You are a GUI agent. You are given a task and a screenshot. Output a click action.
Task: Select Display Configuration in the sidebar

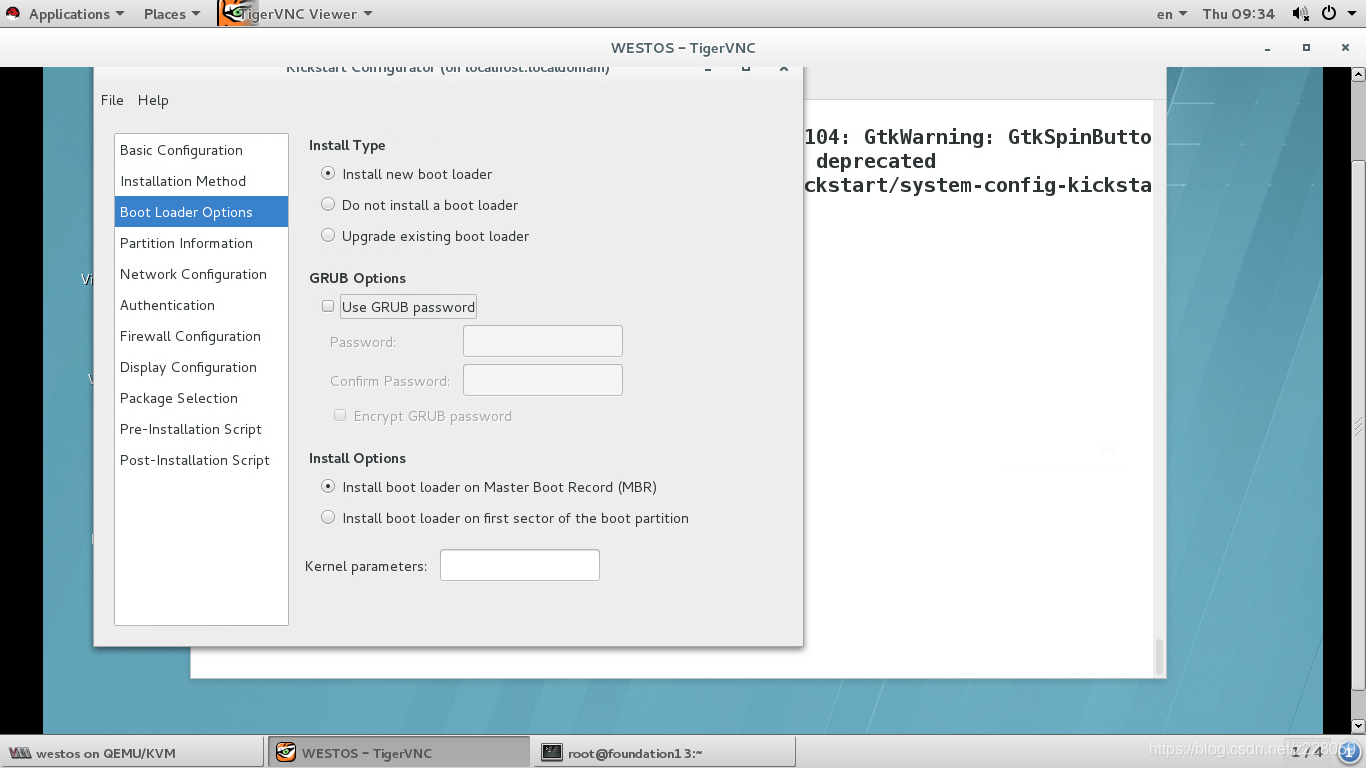[x=201, y=367]
